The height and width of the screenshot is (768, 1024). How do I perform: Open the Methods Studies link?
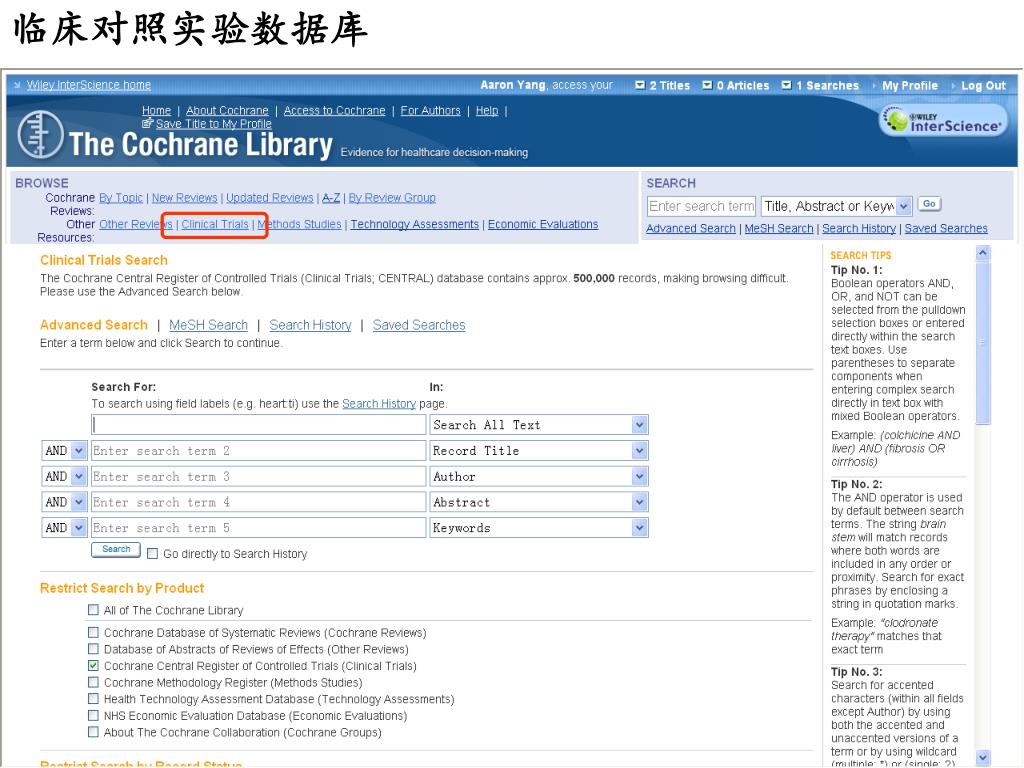coord(299,224)
